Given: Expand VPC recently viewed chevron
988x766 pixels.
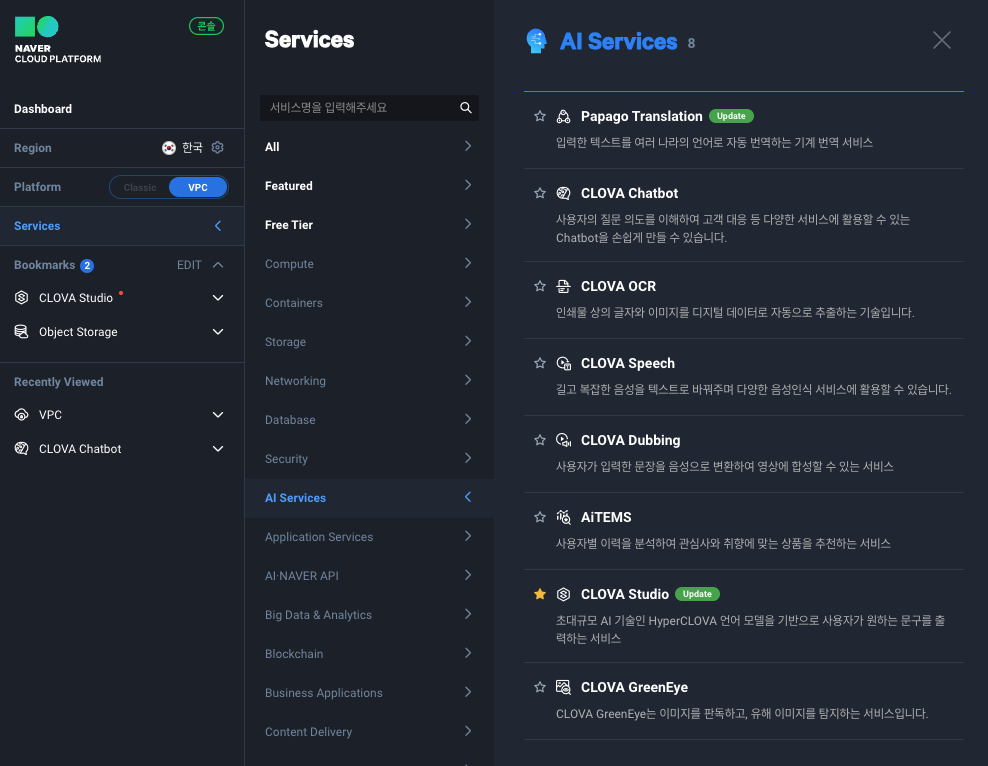Looking at the screenshot, I should pos(218,414).
